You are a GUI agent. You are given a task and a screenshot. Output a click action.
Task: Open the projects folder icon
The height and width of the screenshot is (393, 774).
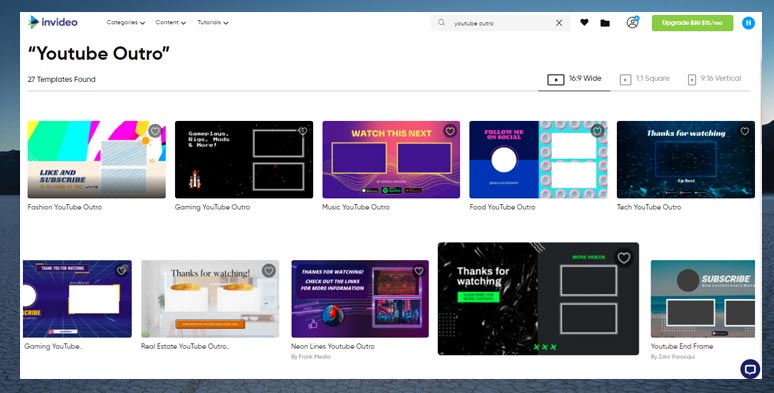pyautogui.click(x=605, y=23)
